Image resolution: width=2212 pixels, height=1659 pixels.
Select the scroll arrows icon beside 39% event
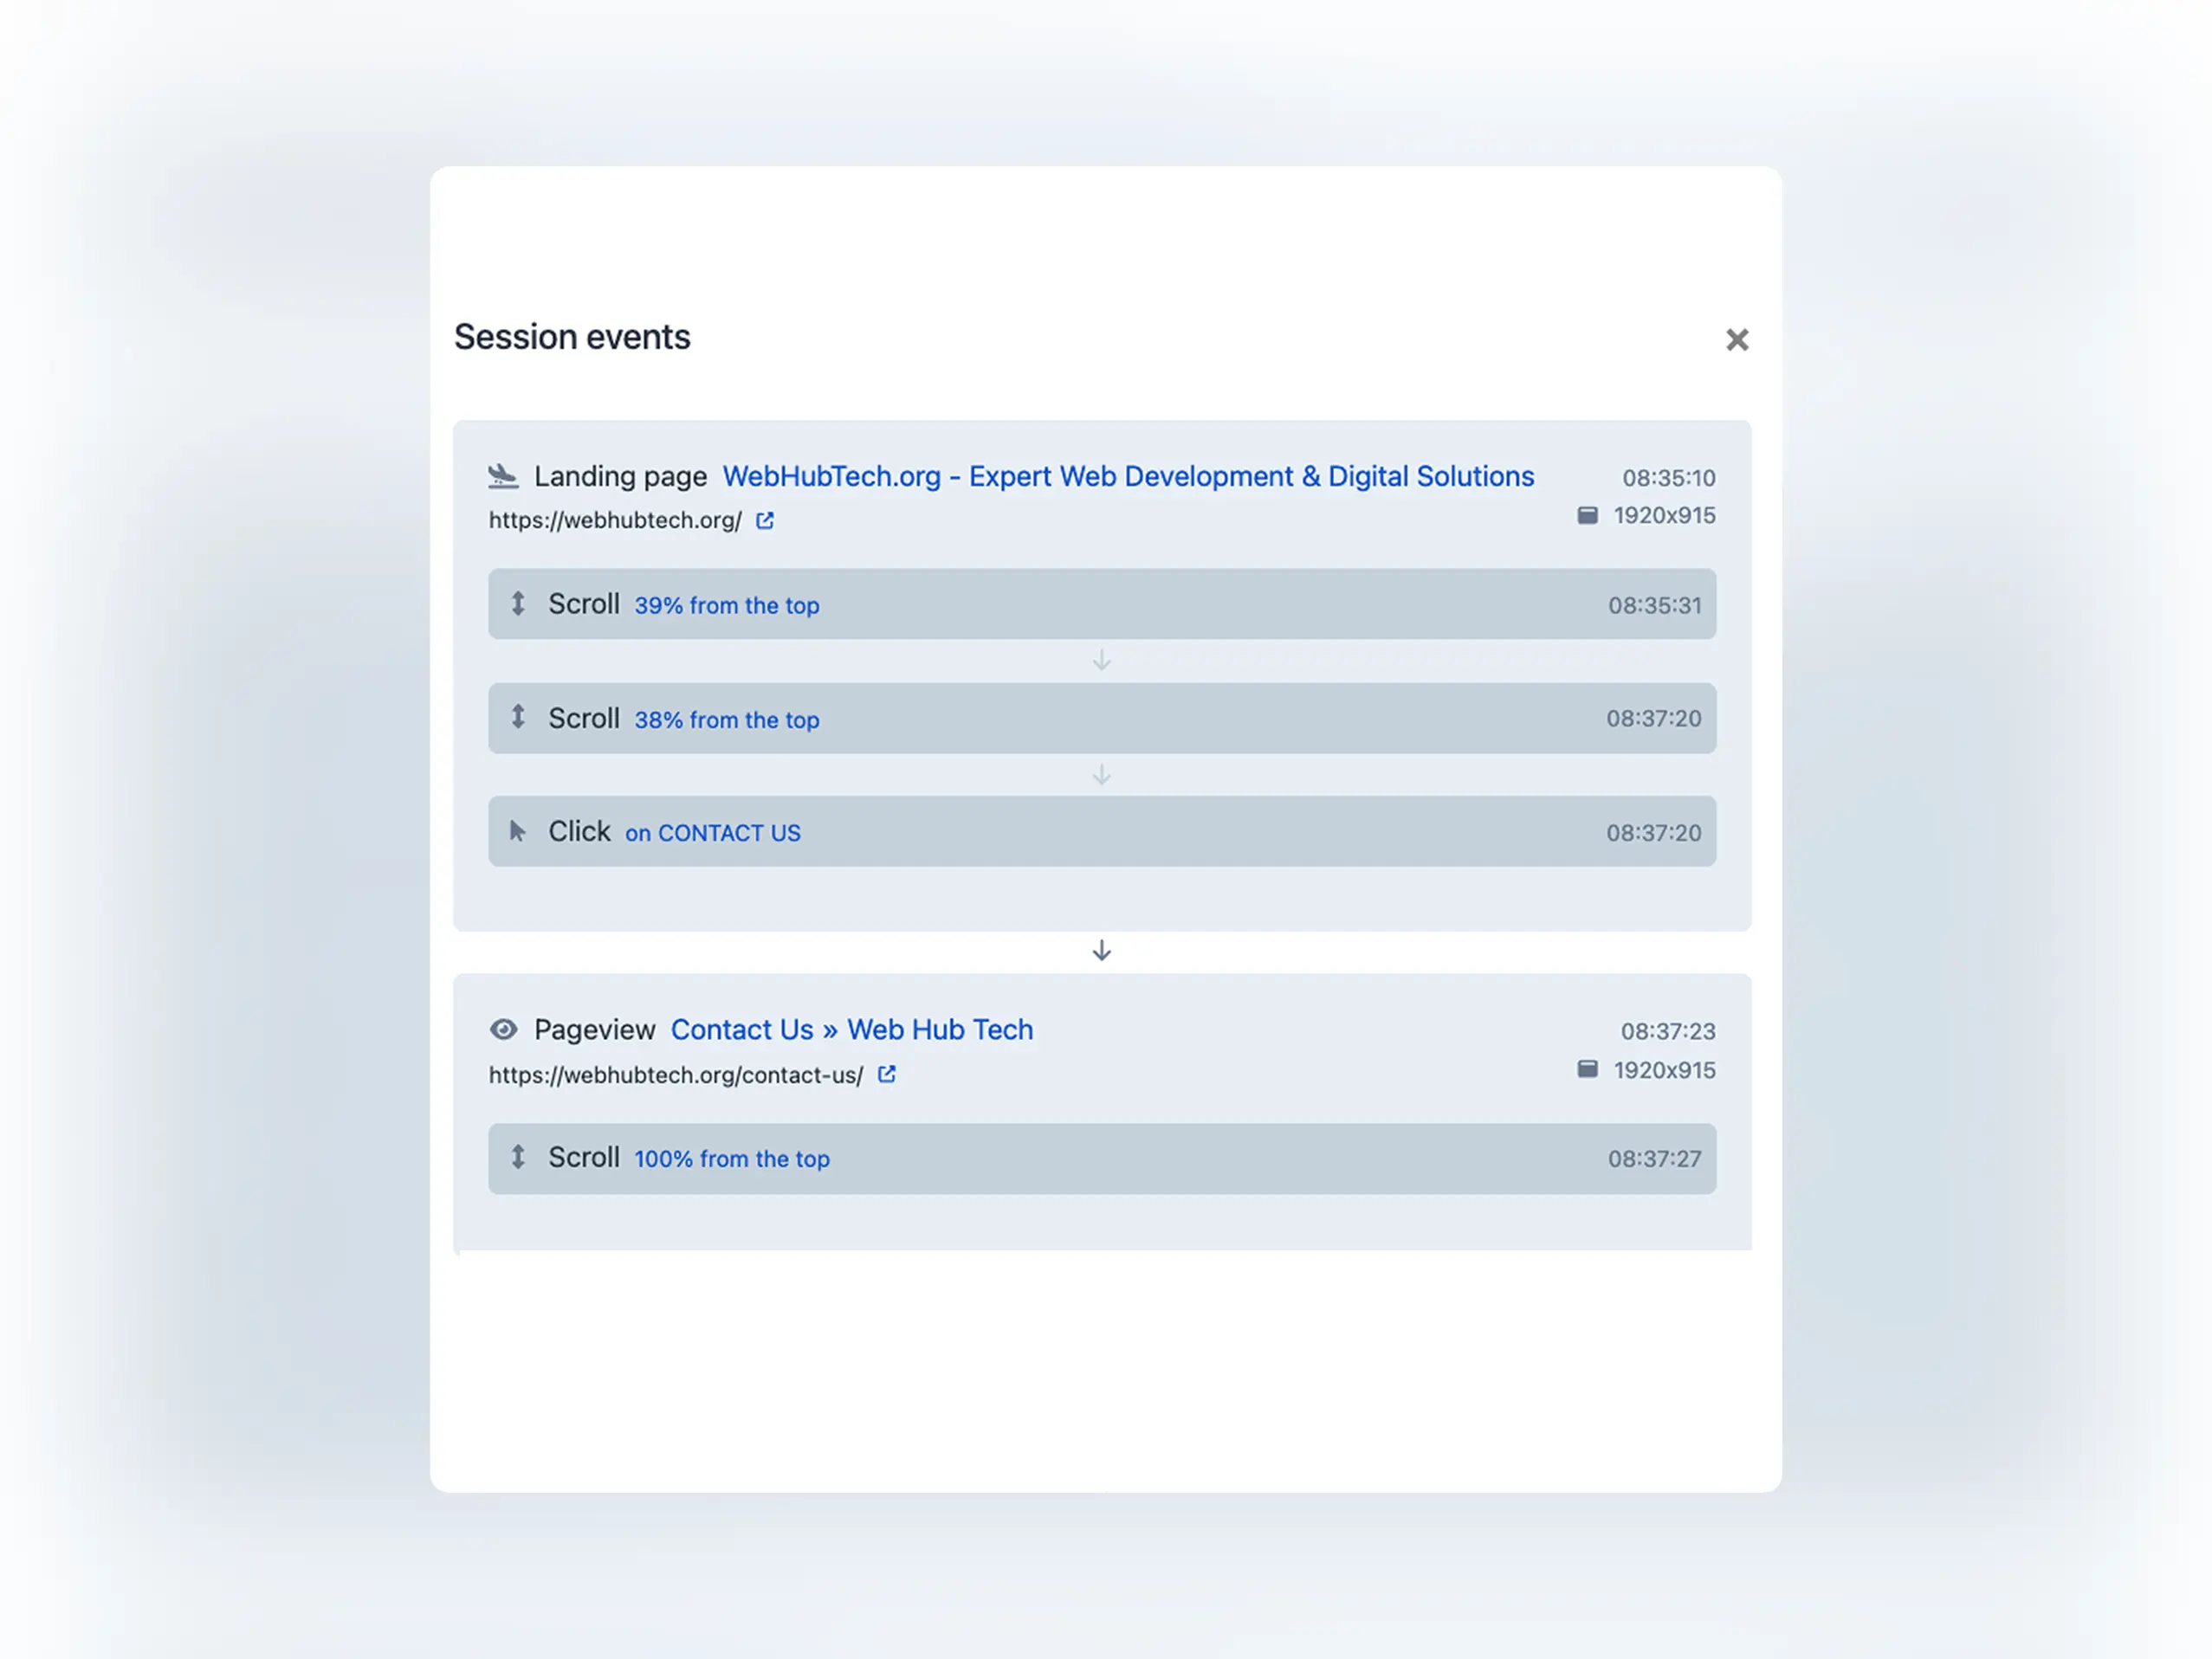point(518,604)
